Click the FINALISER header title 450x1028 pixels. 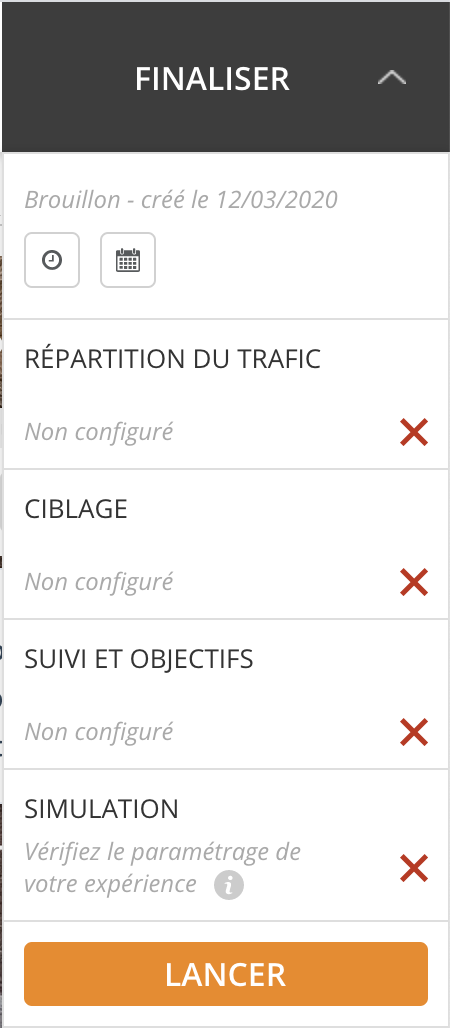[x=212, y=79]
